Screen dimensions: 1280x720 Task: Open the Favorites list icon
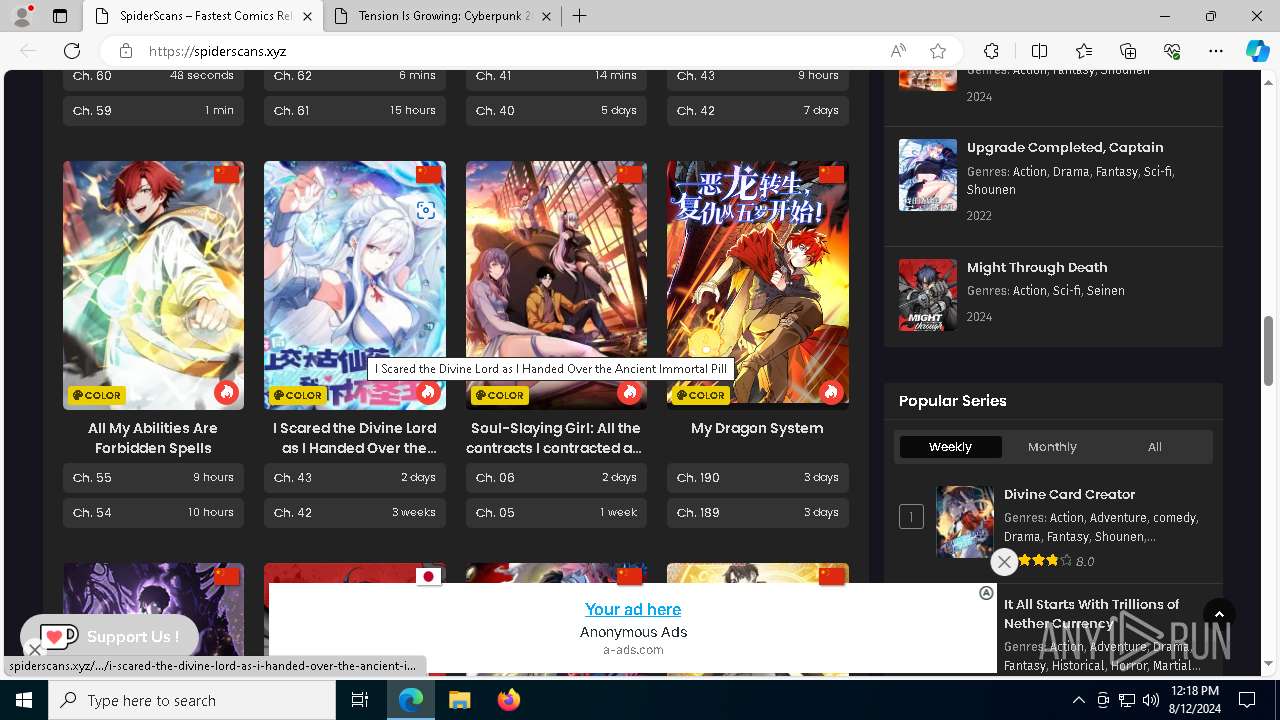(1084, 51)
